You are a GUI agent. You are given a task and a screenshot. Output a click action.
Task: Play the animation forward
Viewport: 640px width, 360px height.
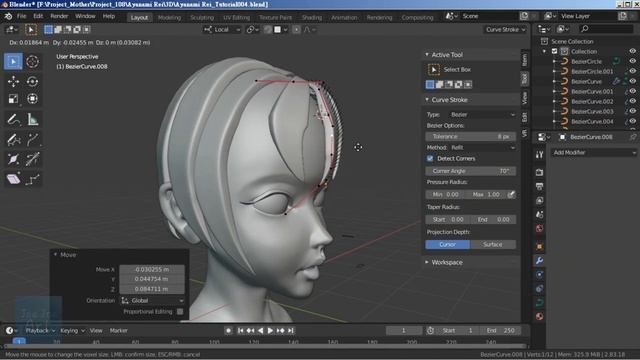270,331
